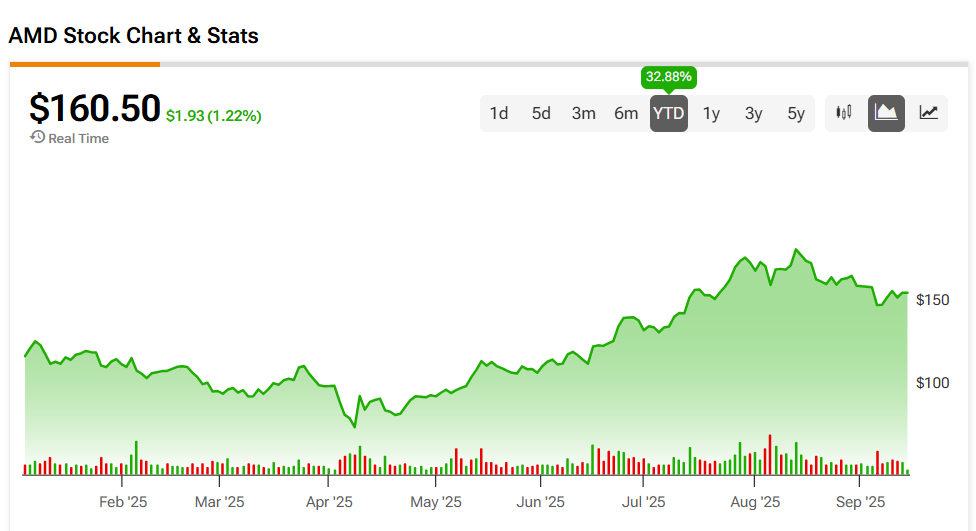976x531 pixels.
Task: Click the Feb '25 timeline label
Action: pos(124,502)
